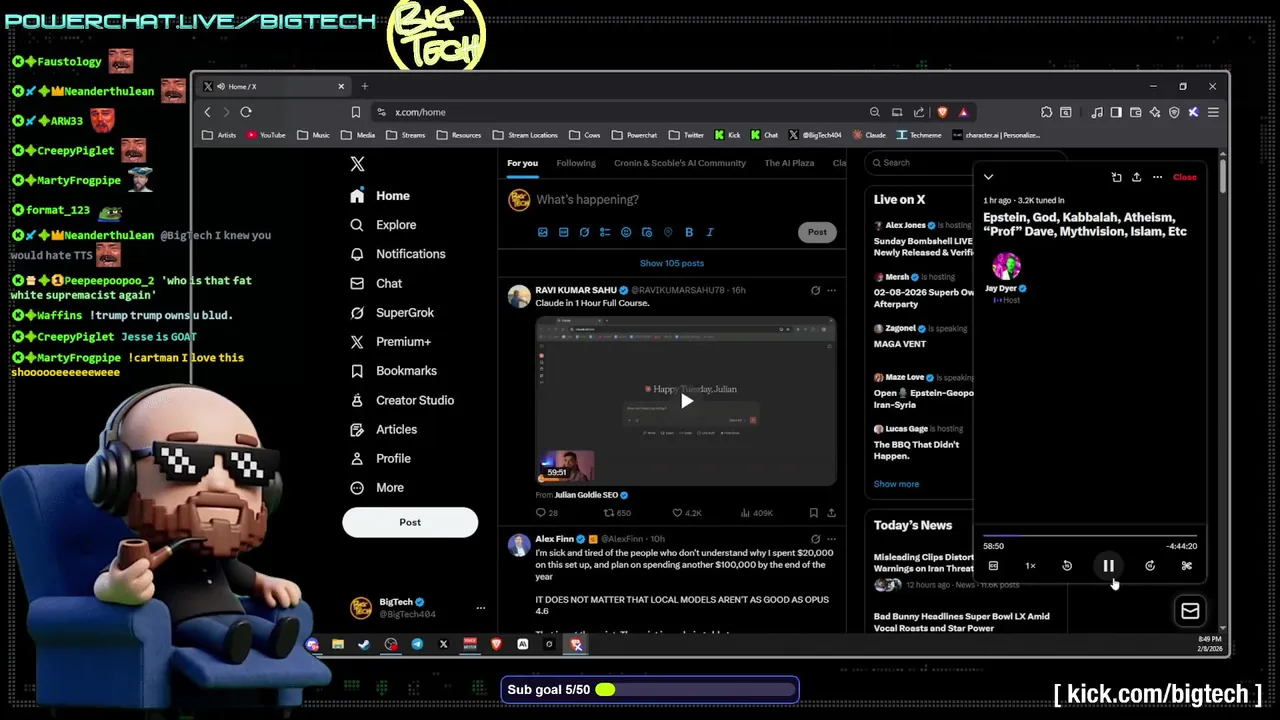Click the red Close link
Viewport: 1280px width, 720px height.
tap(1184, 177)
